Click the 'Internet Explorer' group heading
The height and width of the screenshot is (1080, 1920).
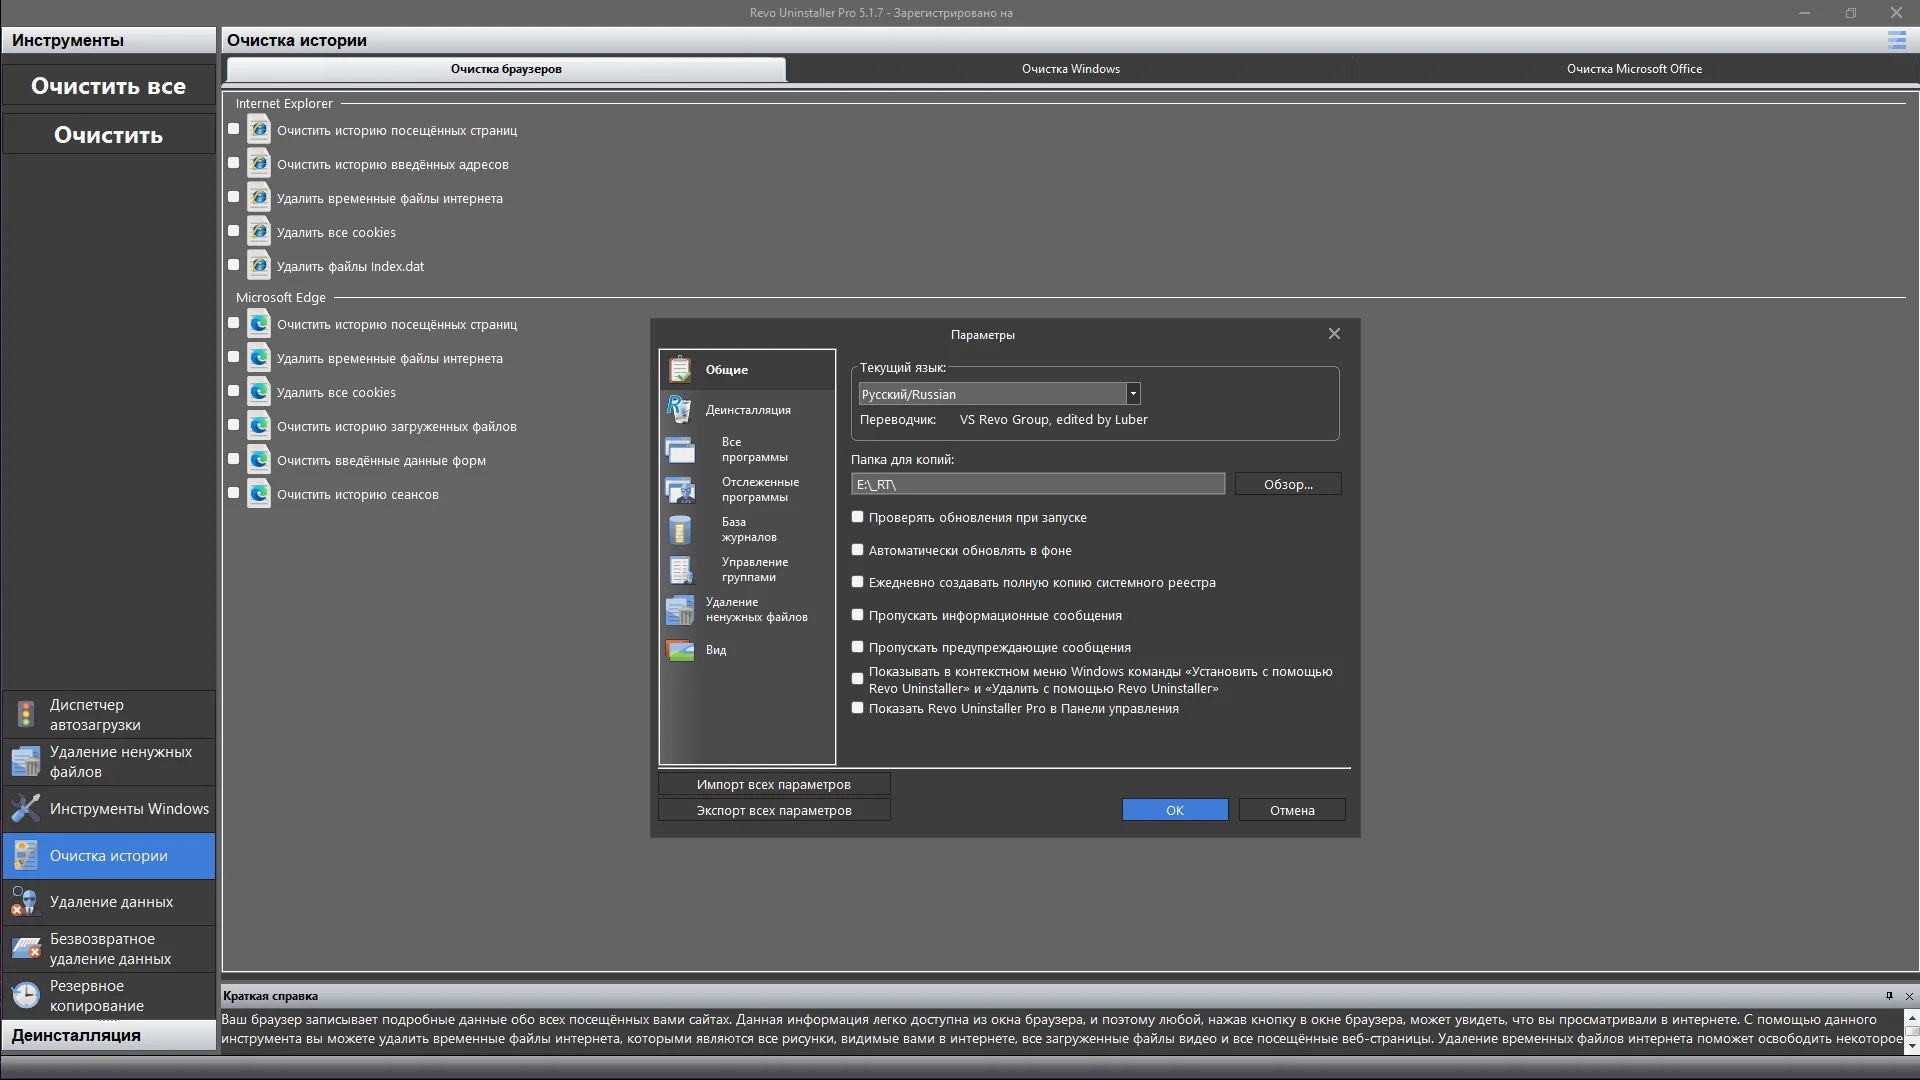284,103
